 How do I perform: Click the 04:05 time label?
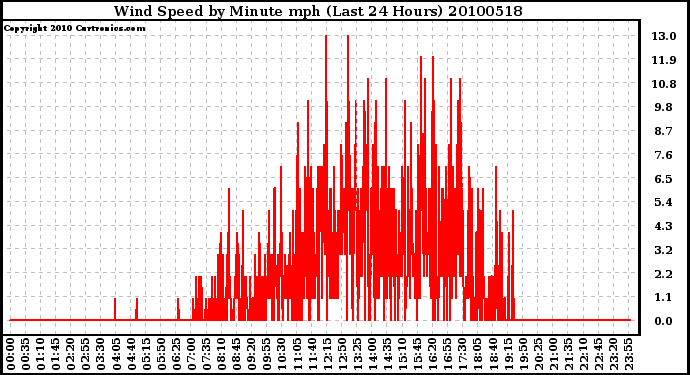click(x=116, y=355)
